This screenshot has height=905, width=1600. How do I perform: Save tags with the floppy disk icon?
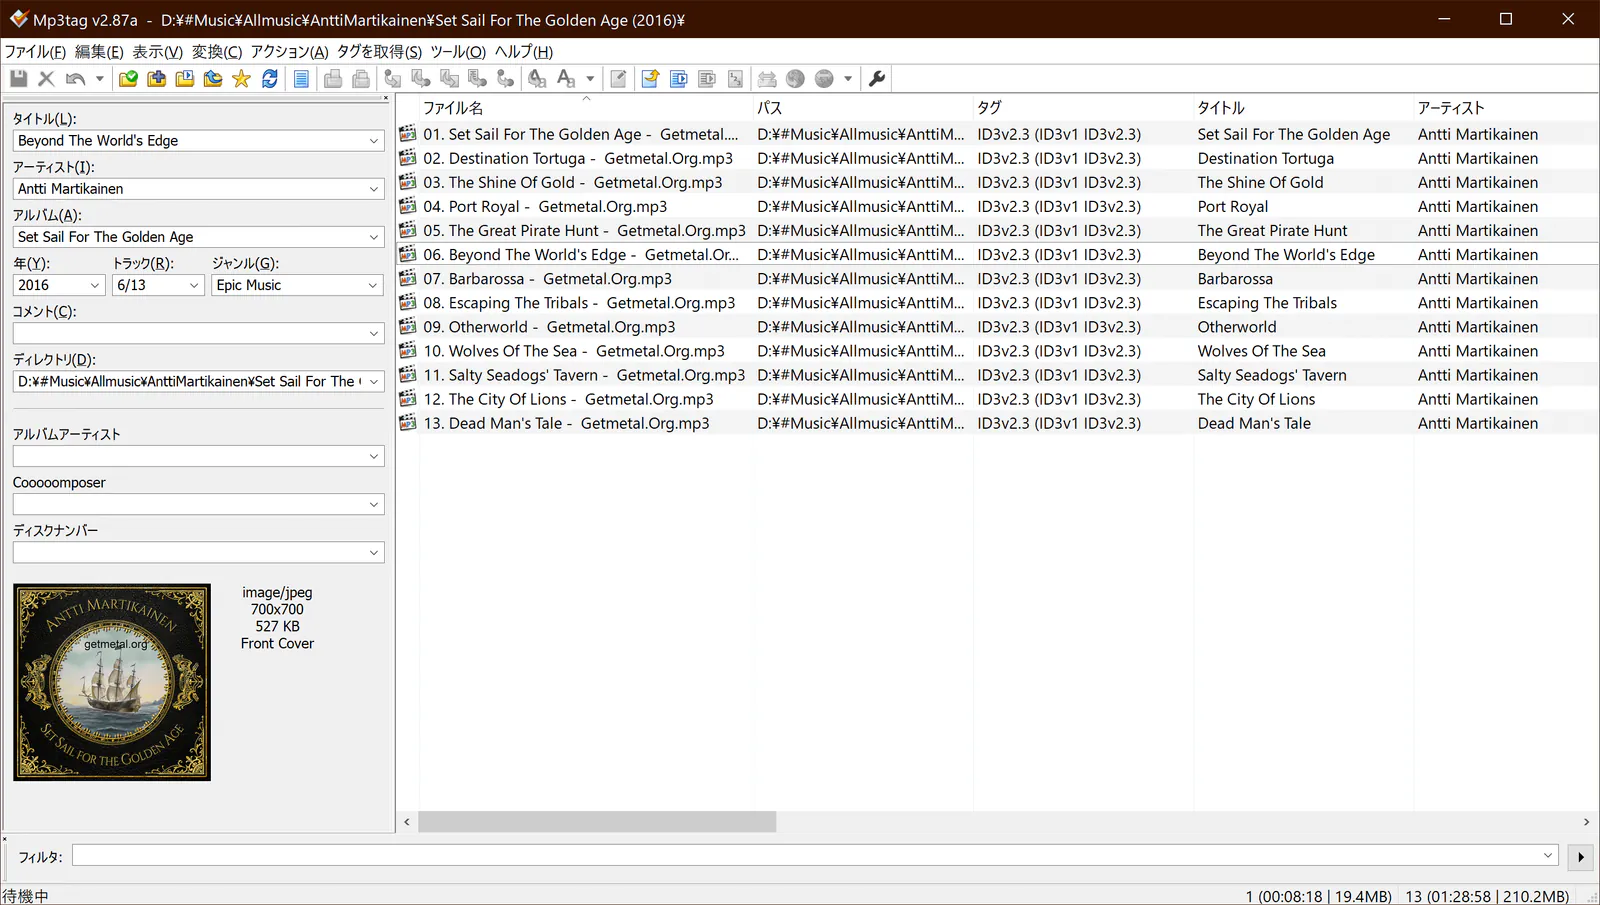[18, 79]
